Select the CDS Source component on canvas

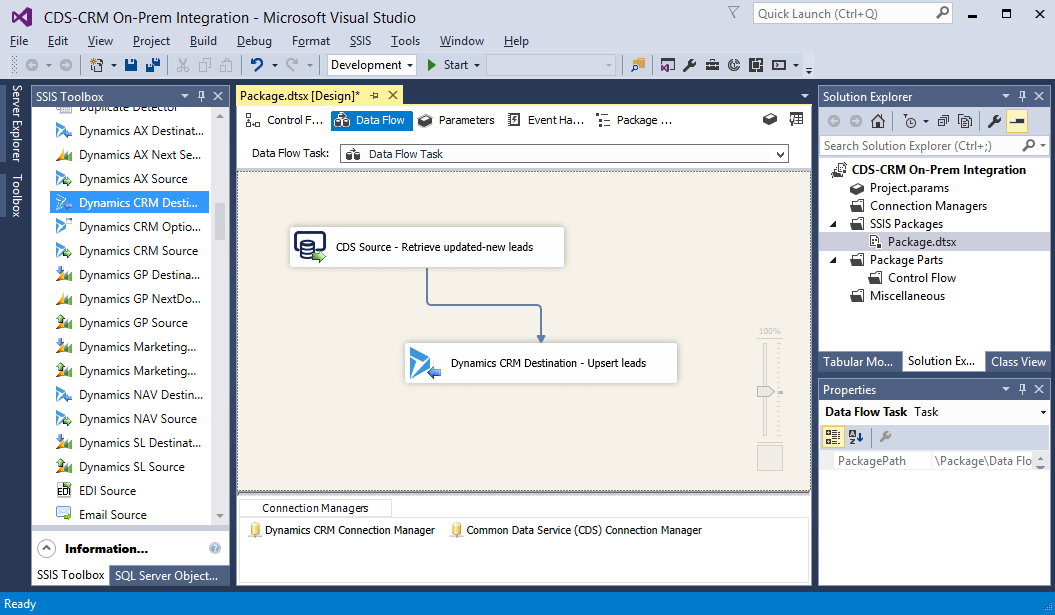point(427,247)
